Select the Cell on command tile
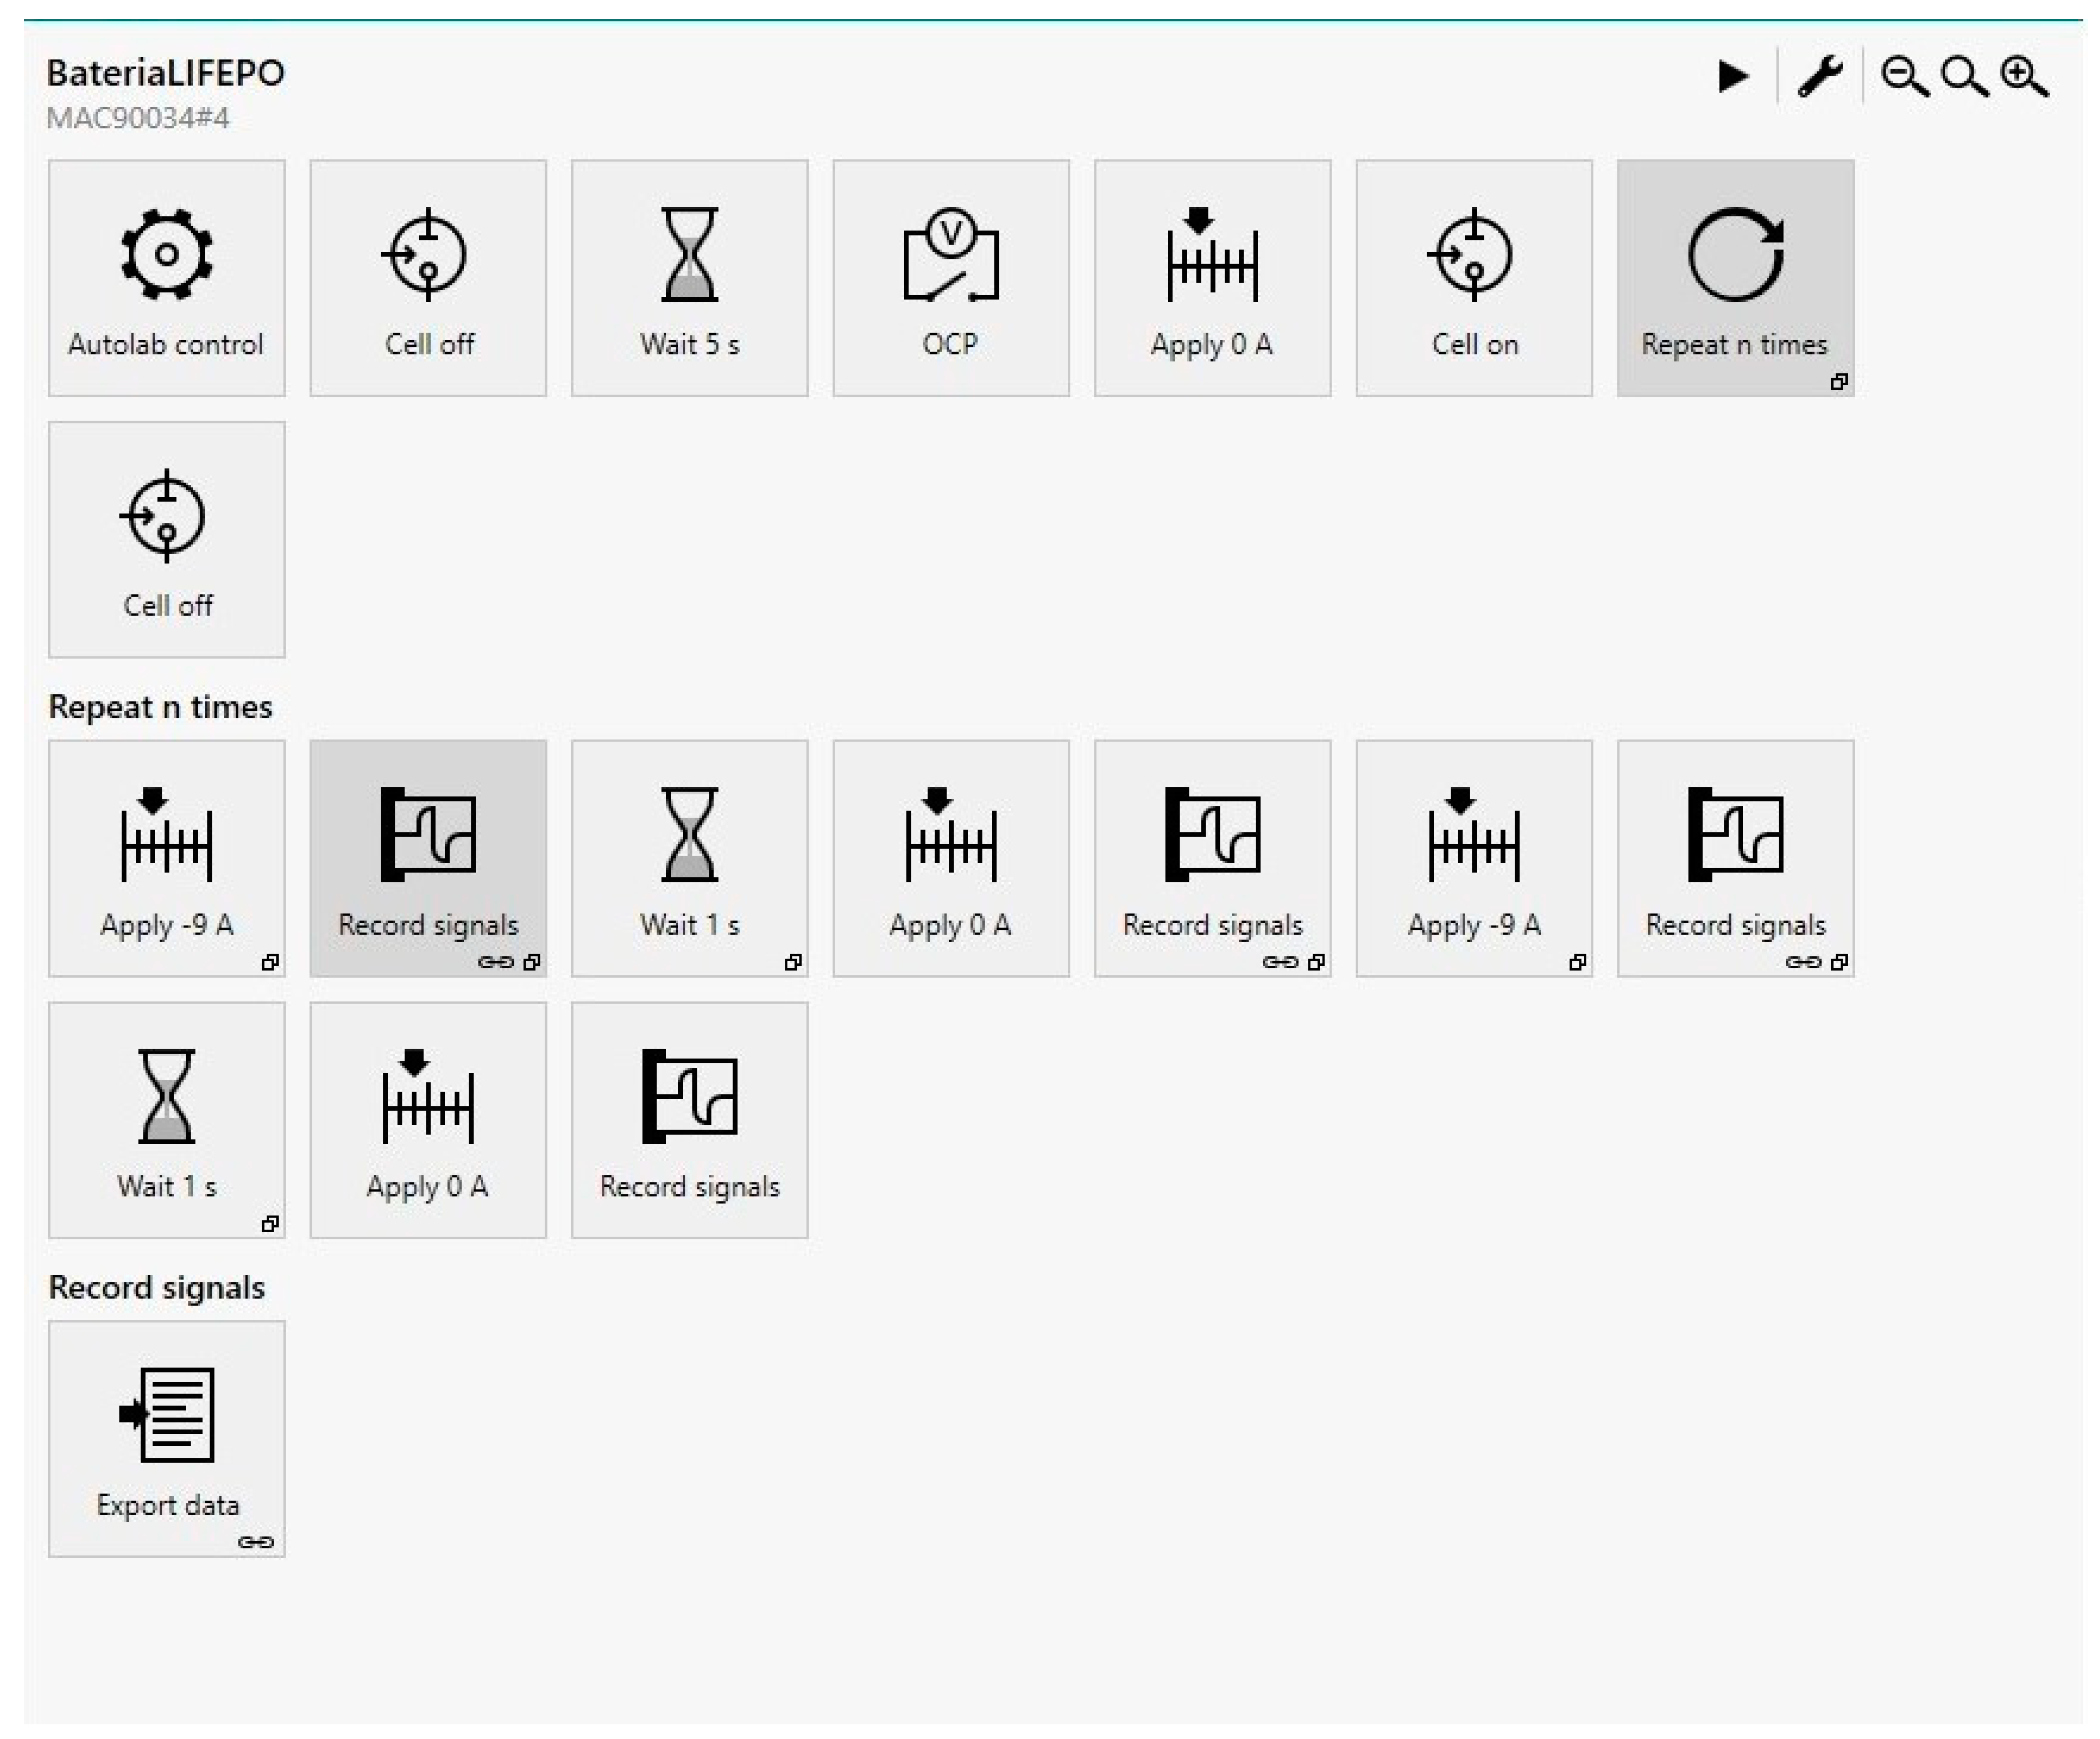This screenshot has height=1739, width=2100. pos(1473,278)
